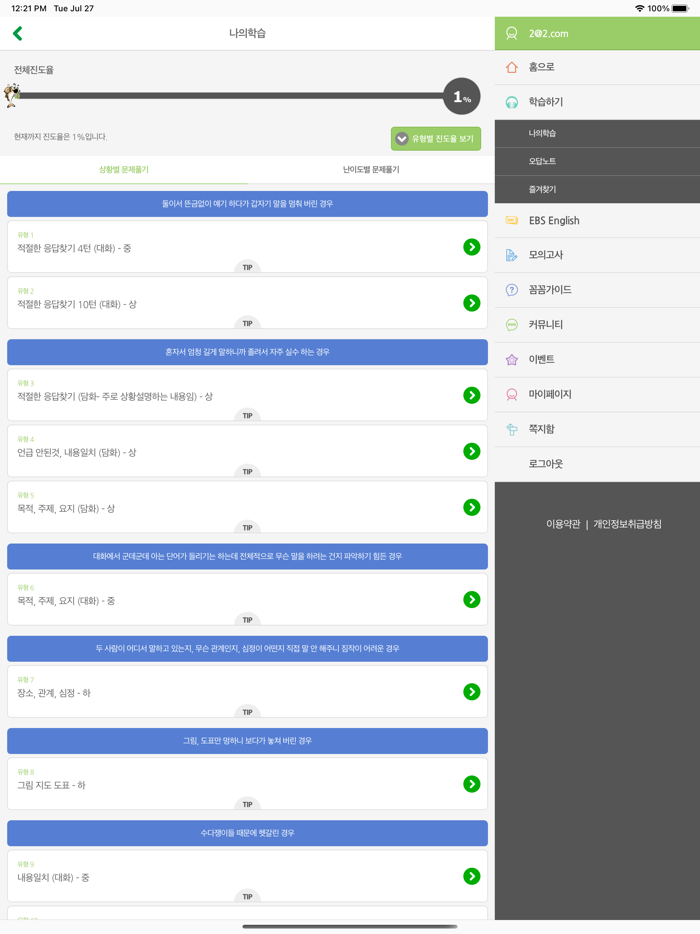Expand TIP under 유형 9

pyautogui.click(x=247, y=897)
